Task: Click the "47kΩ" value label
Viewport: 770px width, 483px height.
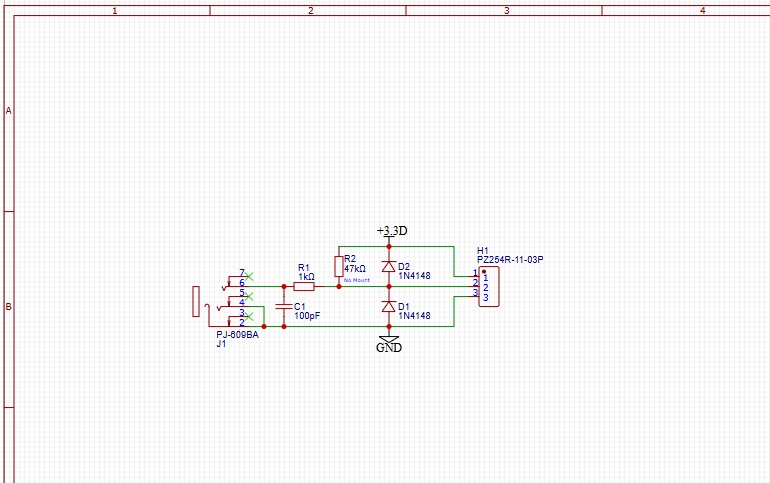Action: pos(355,269)
